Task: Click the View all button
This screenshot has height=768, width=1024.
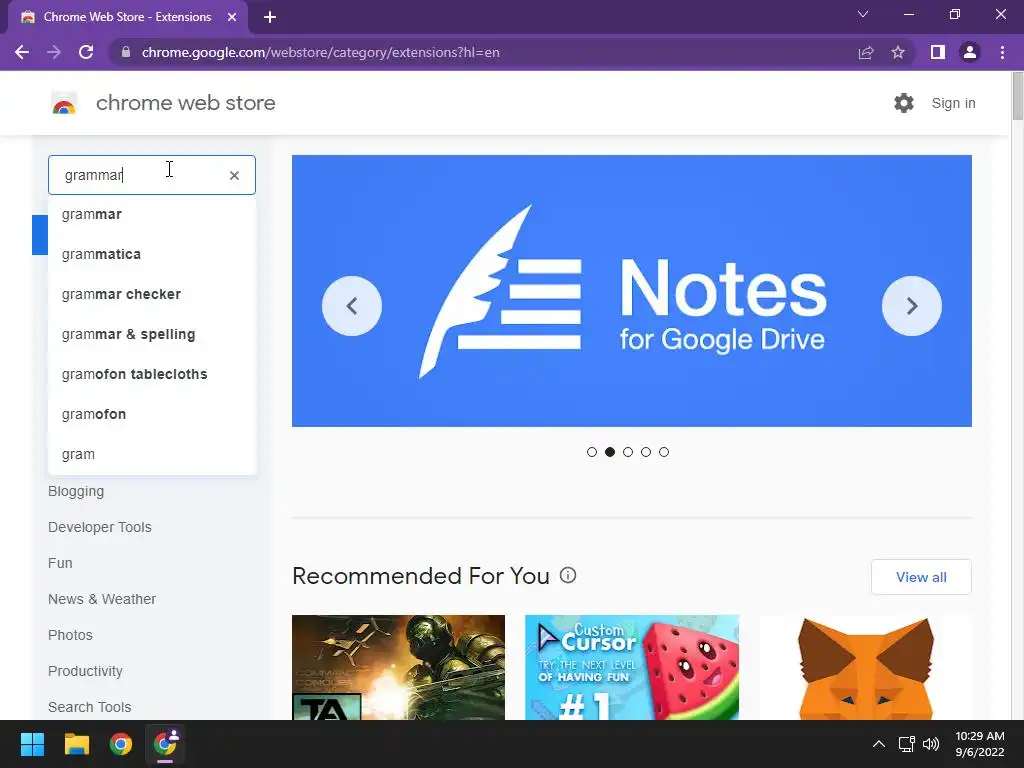Action: pyautogui.click(x=921, y=577)
